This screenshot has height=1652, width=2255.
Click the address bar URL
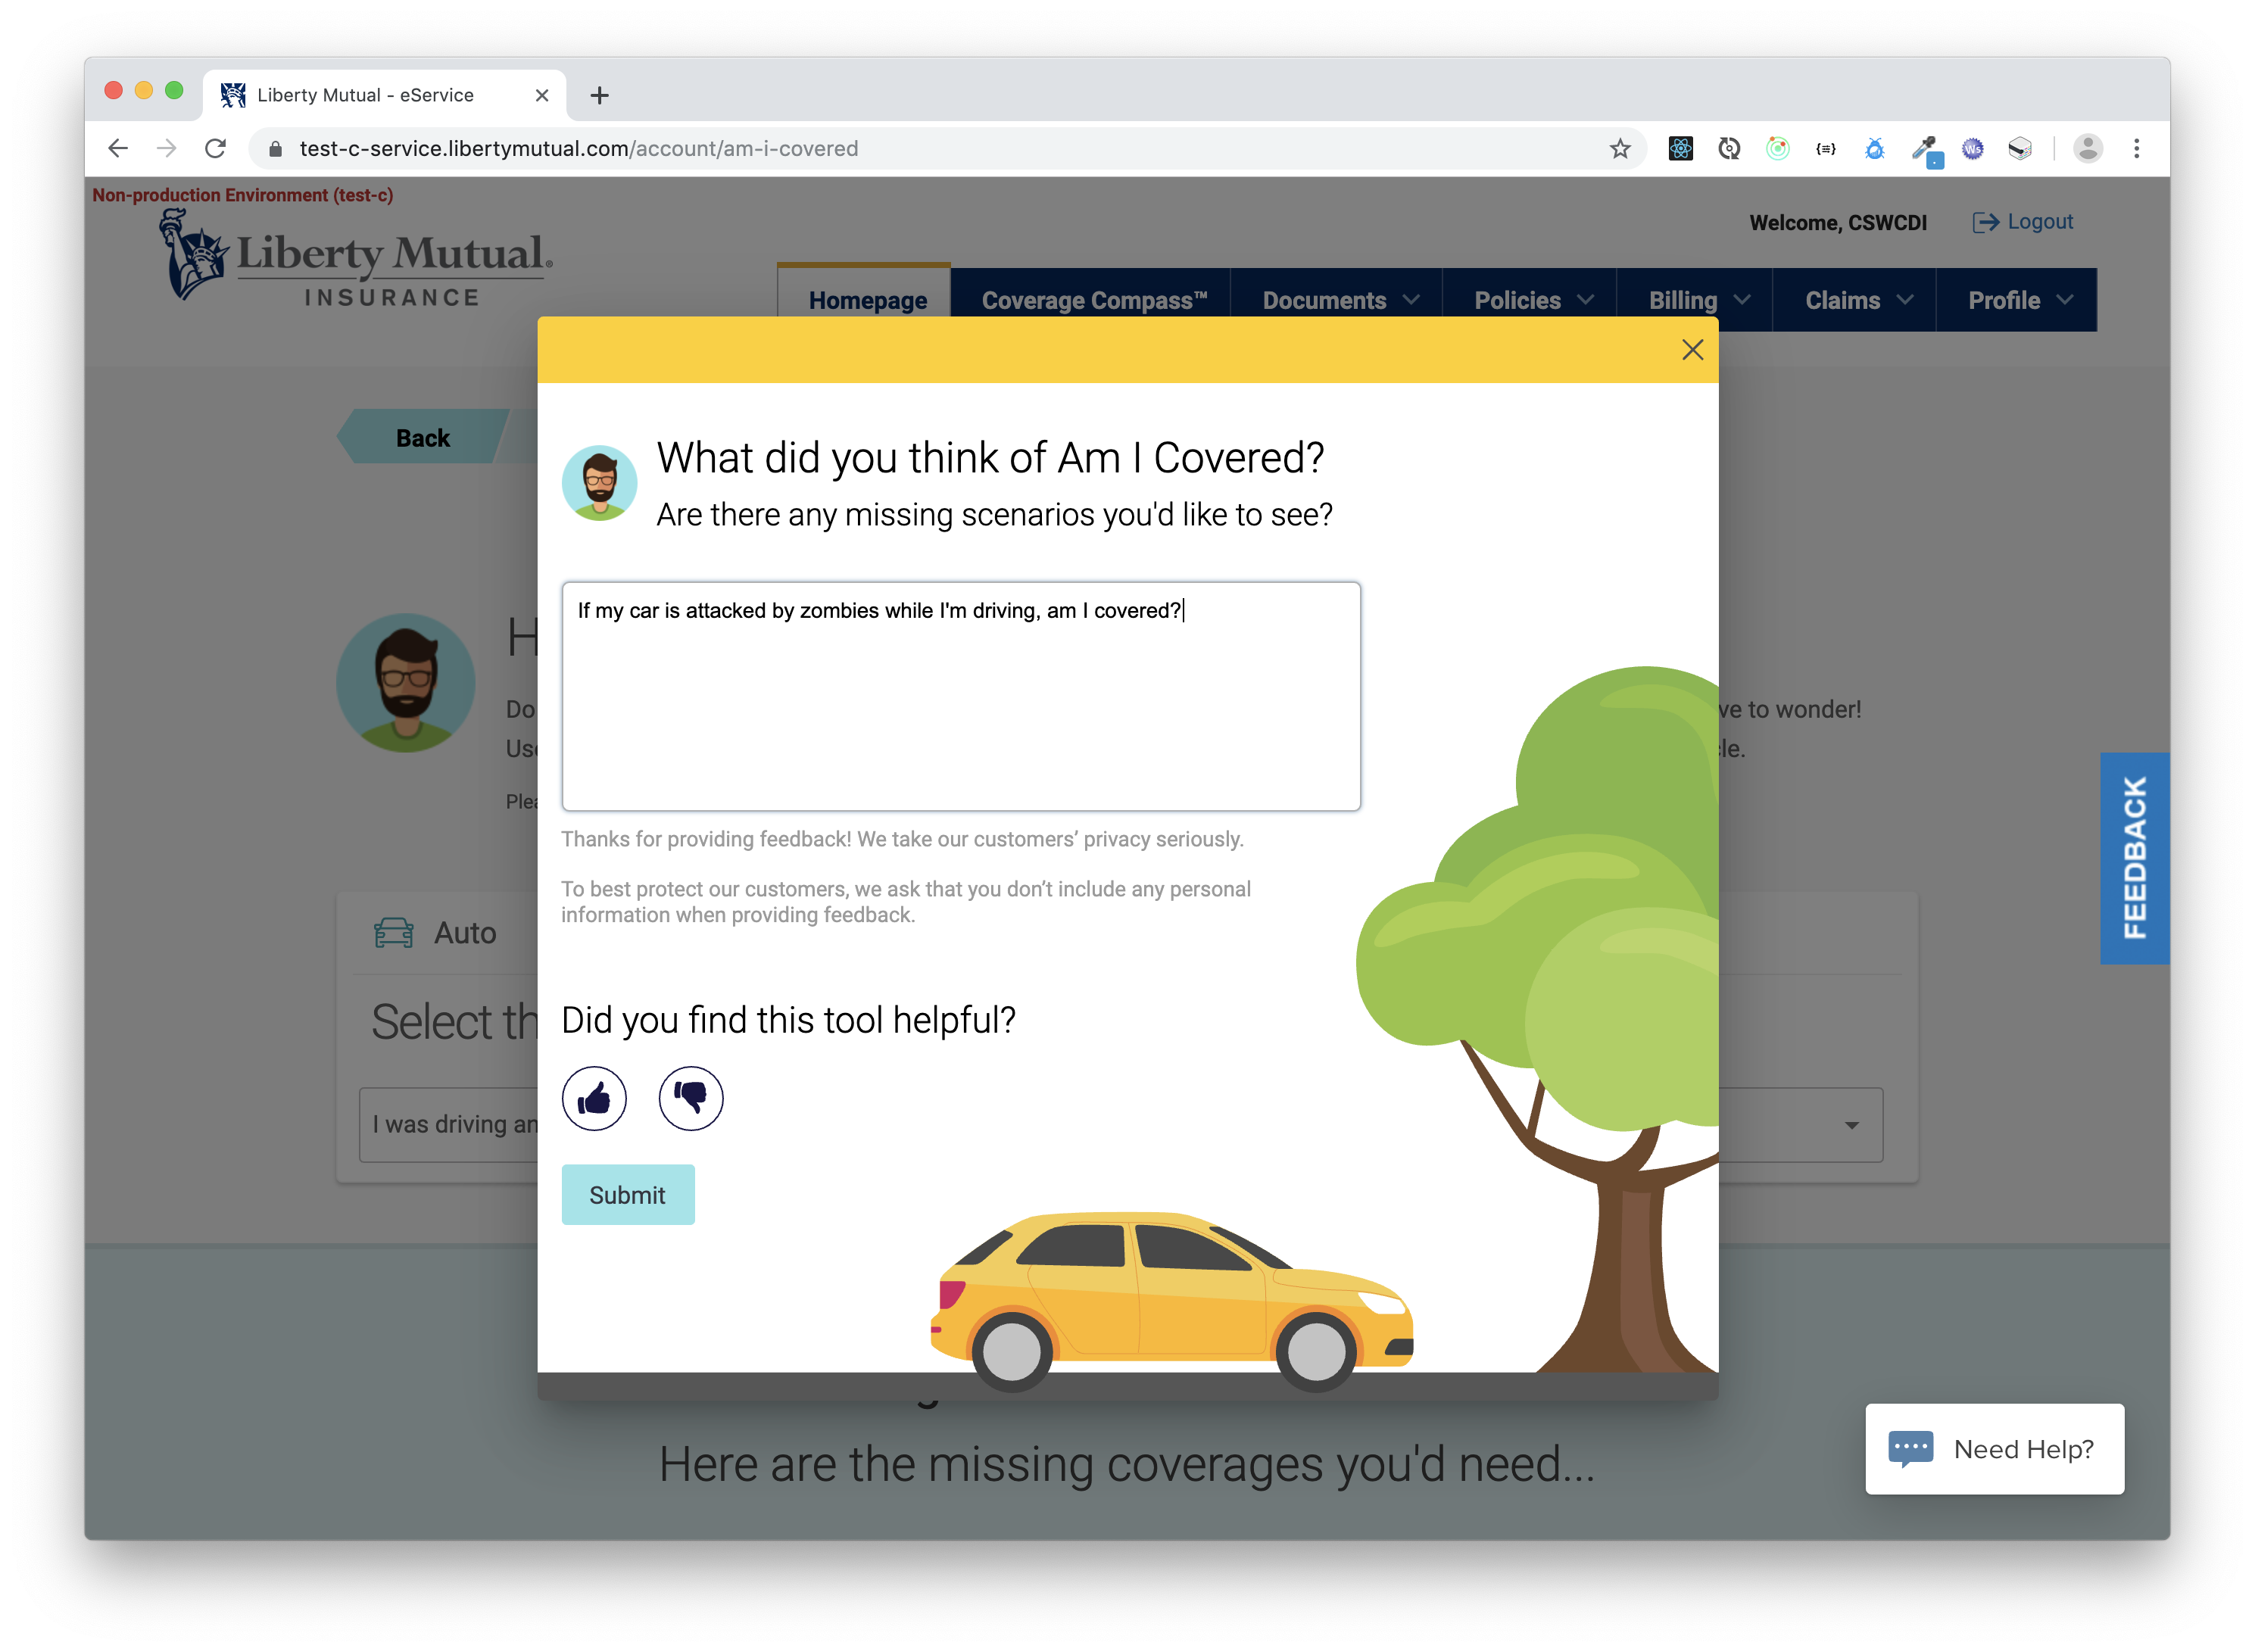click(x=578, y=148)
